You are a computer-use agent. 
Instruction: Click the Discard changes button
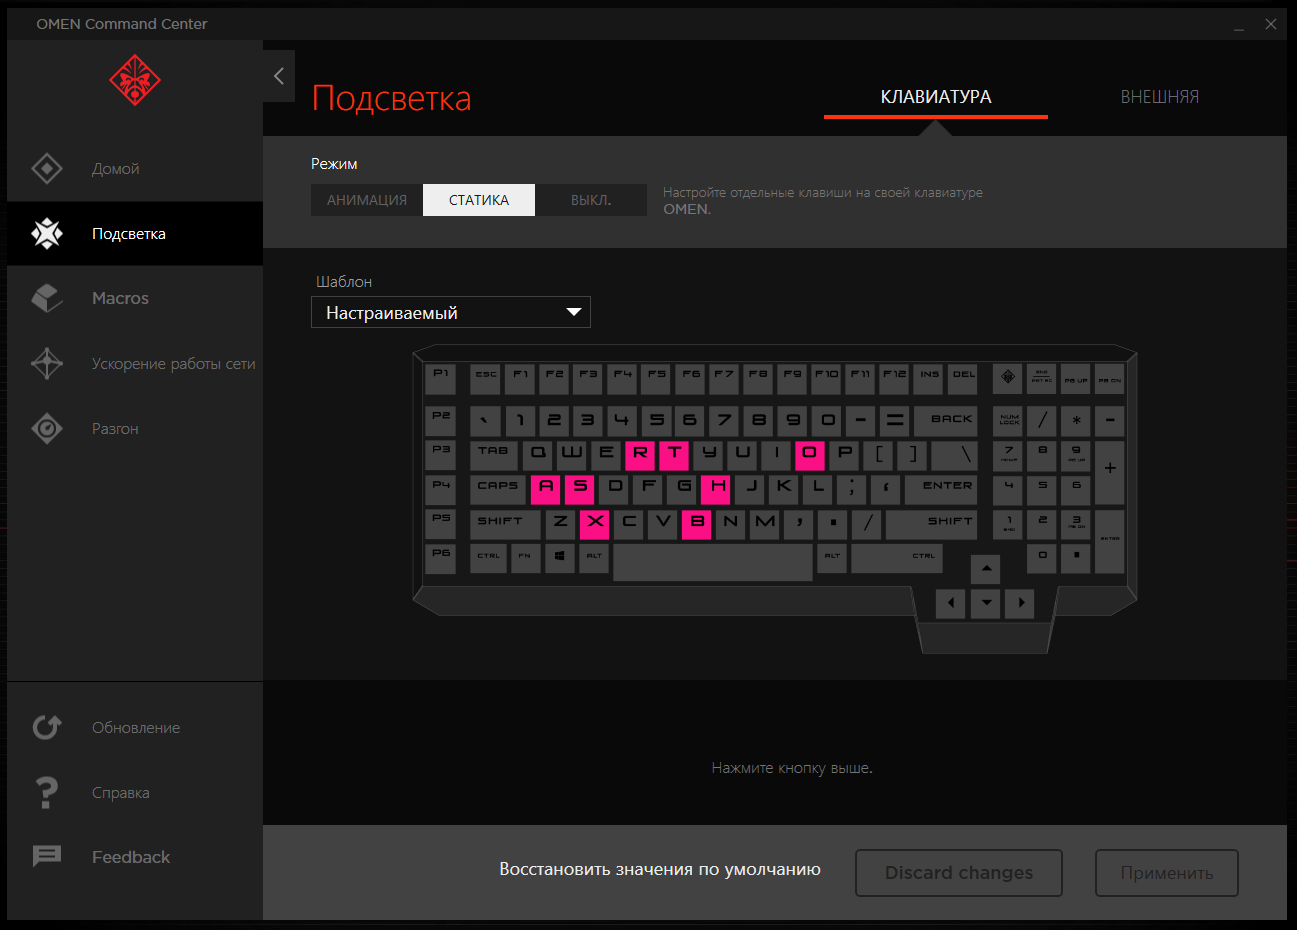[x=959, y=873]
